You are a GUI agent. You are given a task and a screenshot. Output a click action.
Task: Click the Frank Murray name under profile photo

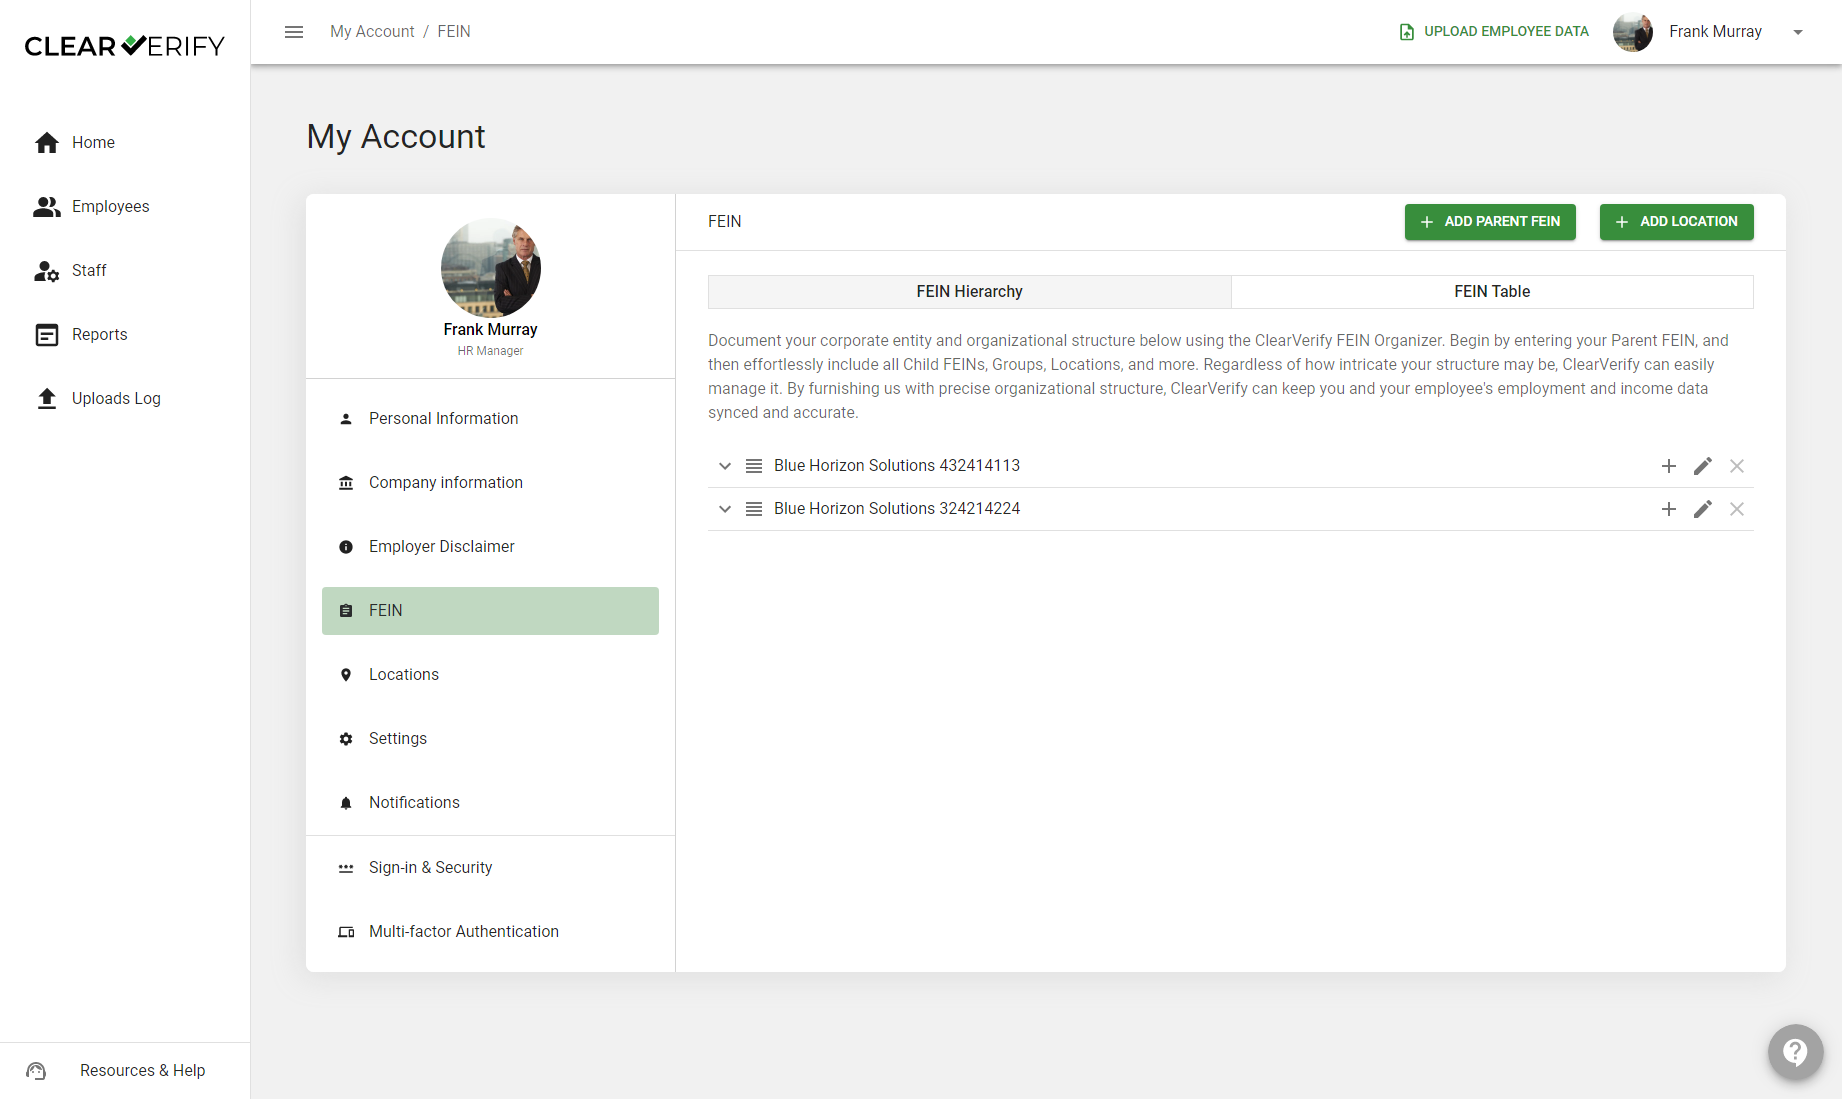tap(491, 330)
